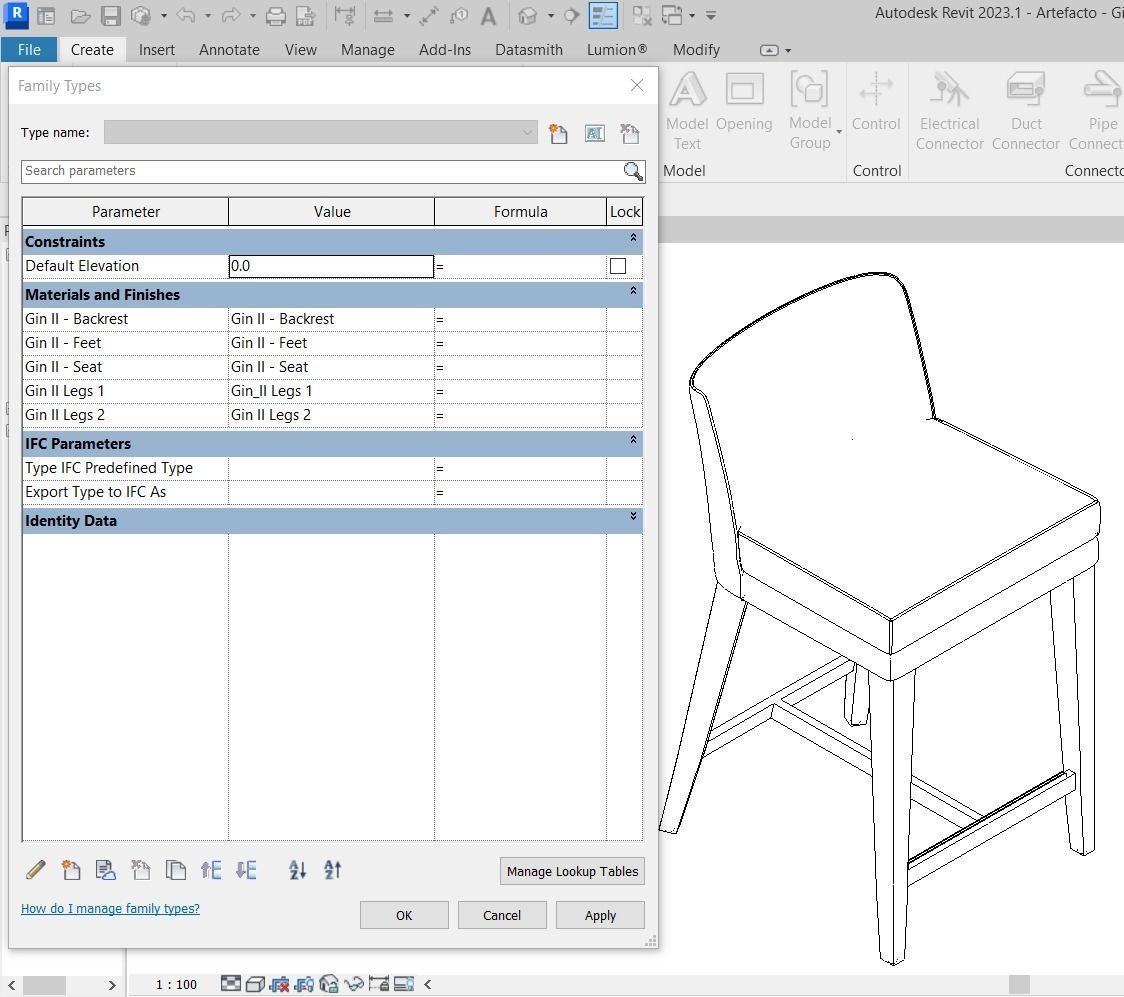Screen dimensions: 1124x997
Task: Click the Apply button
Action: [600, 915]
